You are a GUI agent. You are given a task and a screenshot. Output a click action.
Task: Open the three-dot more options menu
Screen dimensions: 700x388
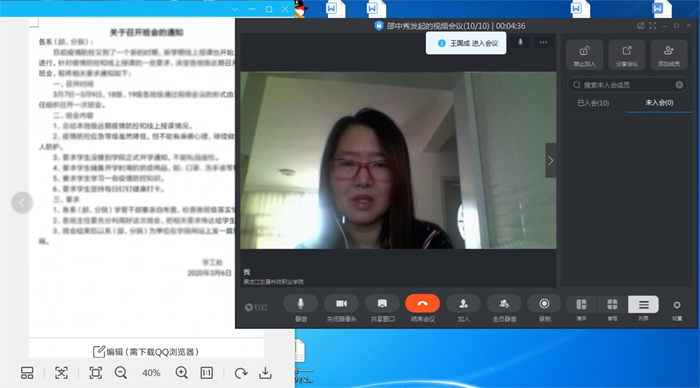(543, 42)
